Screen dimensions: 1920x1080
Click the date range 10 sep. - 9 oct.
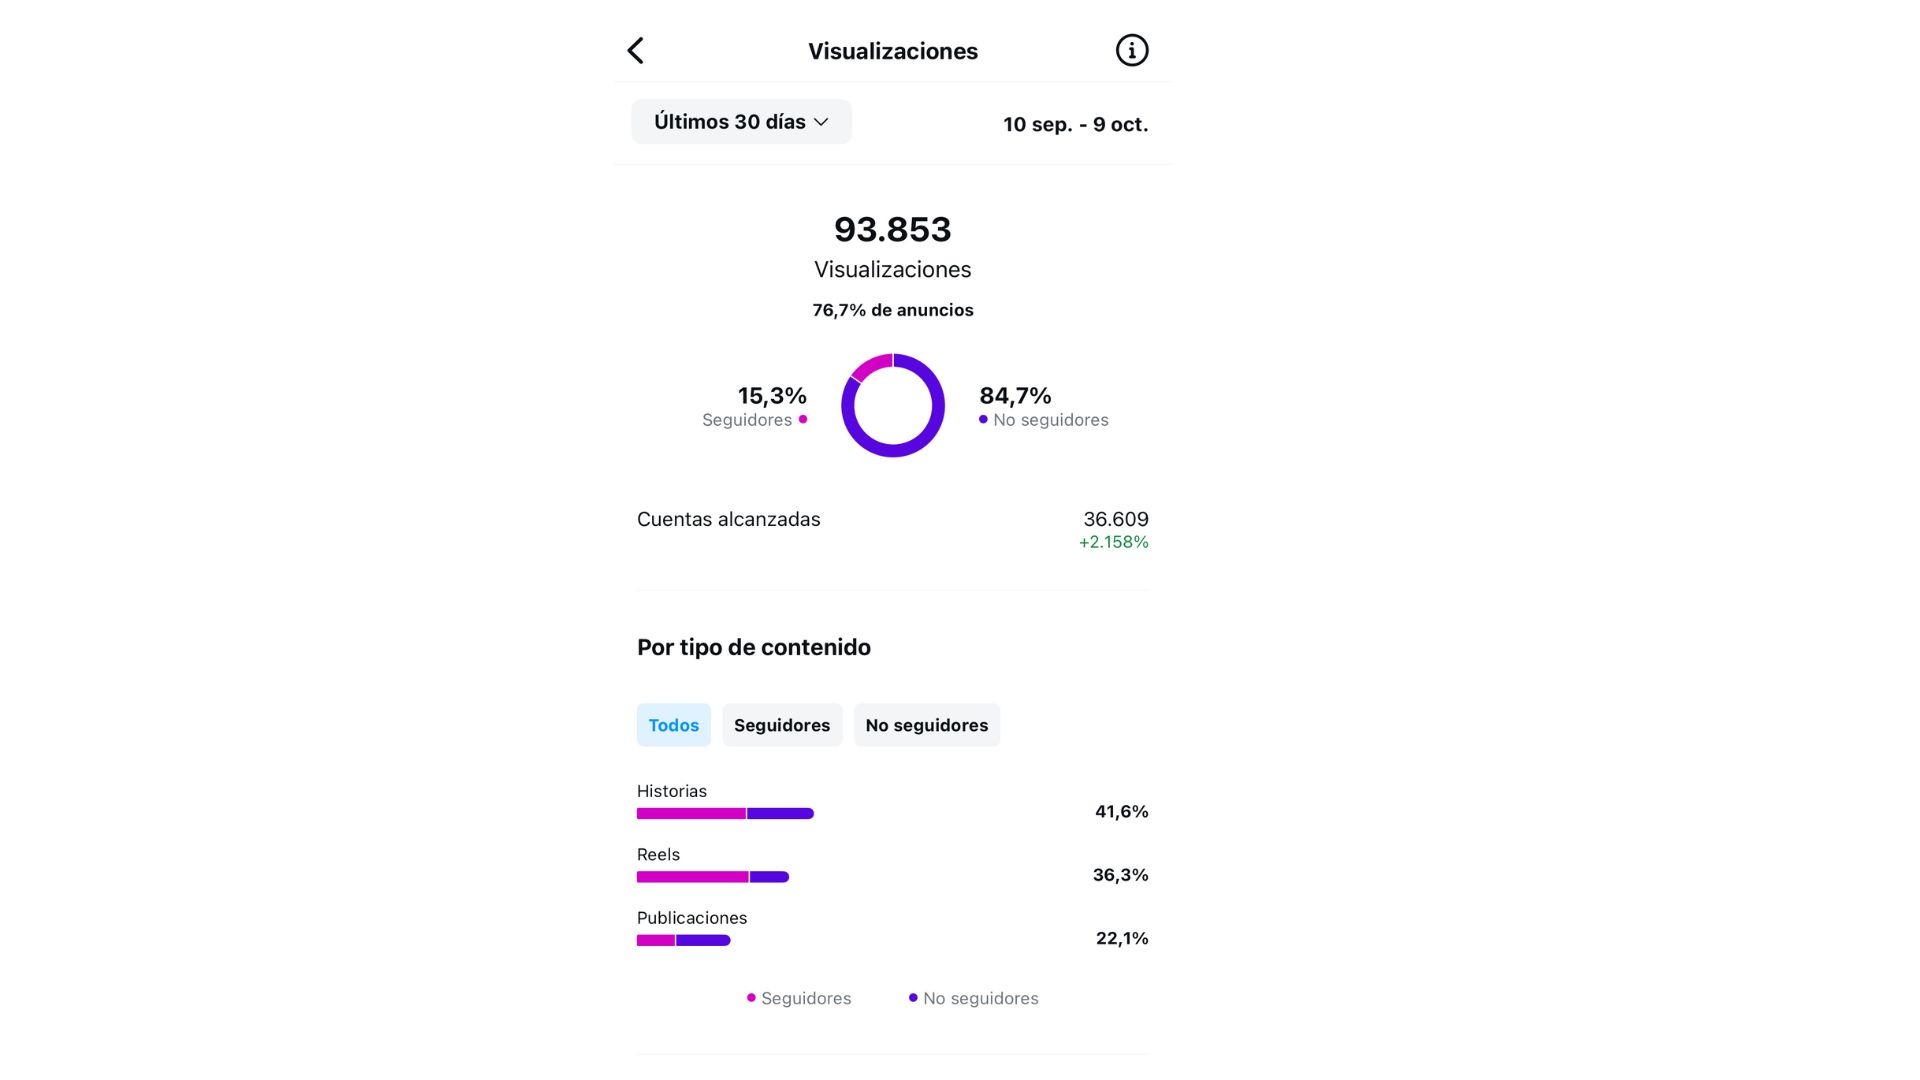(x=1076, y=124)
